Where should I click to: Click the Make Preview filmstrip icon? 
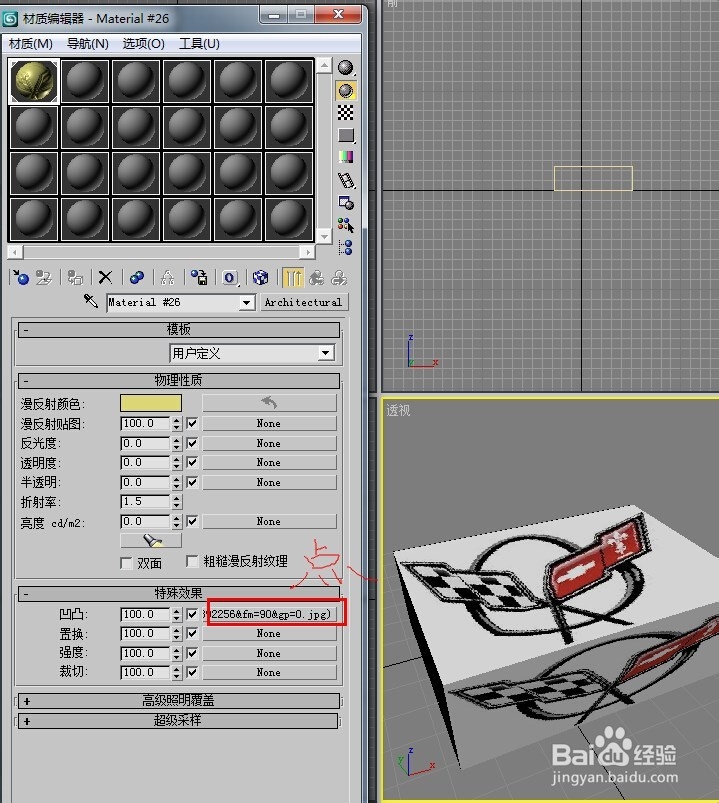point(346,180)
